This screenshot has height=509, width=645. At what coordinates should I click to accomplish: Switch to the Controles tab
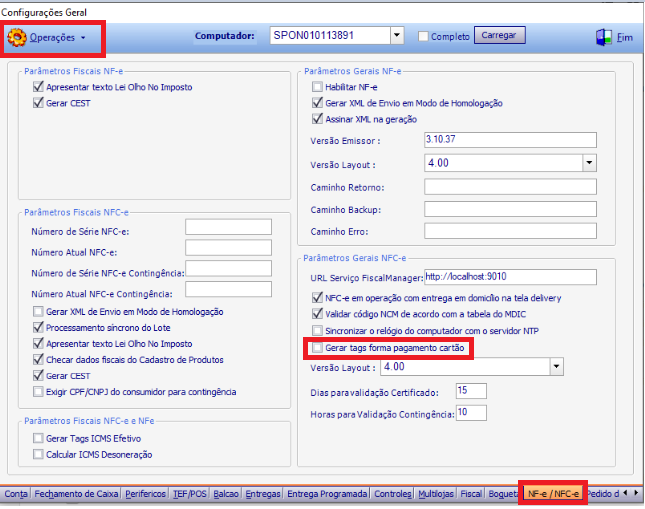(x=393, y=493)
